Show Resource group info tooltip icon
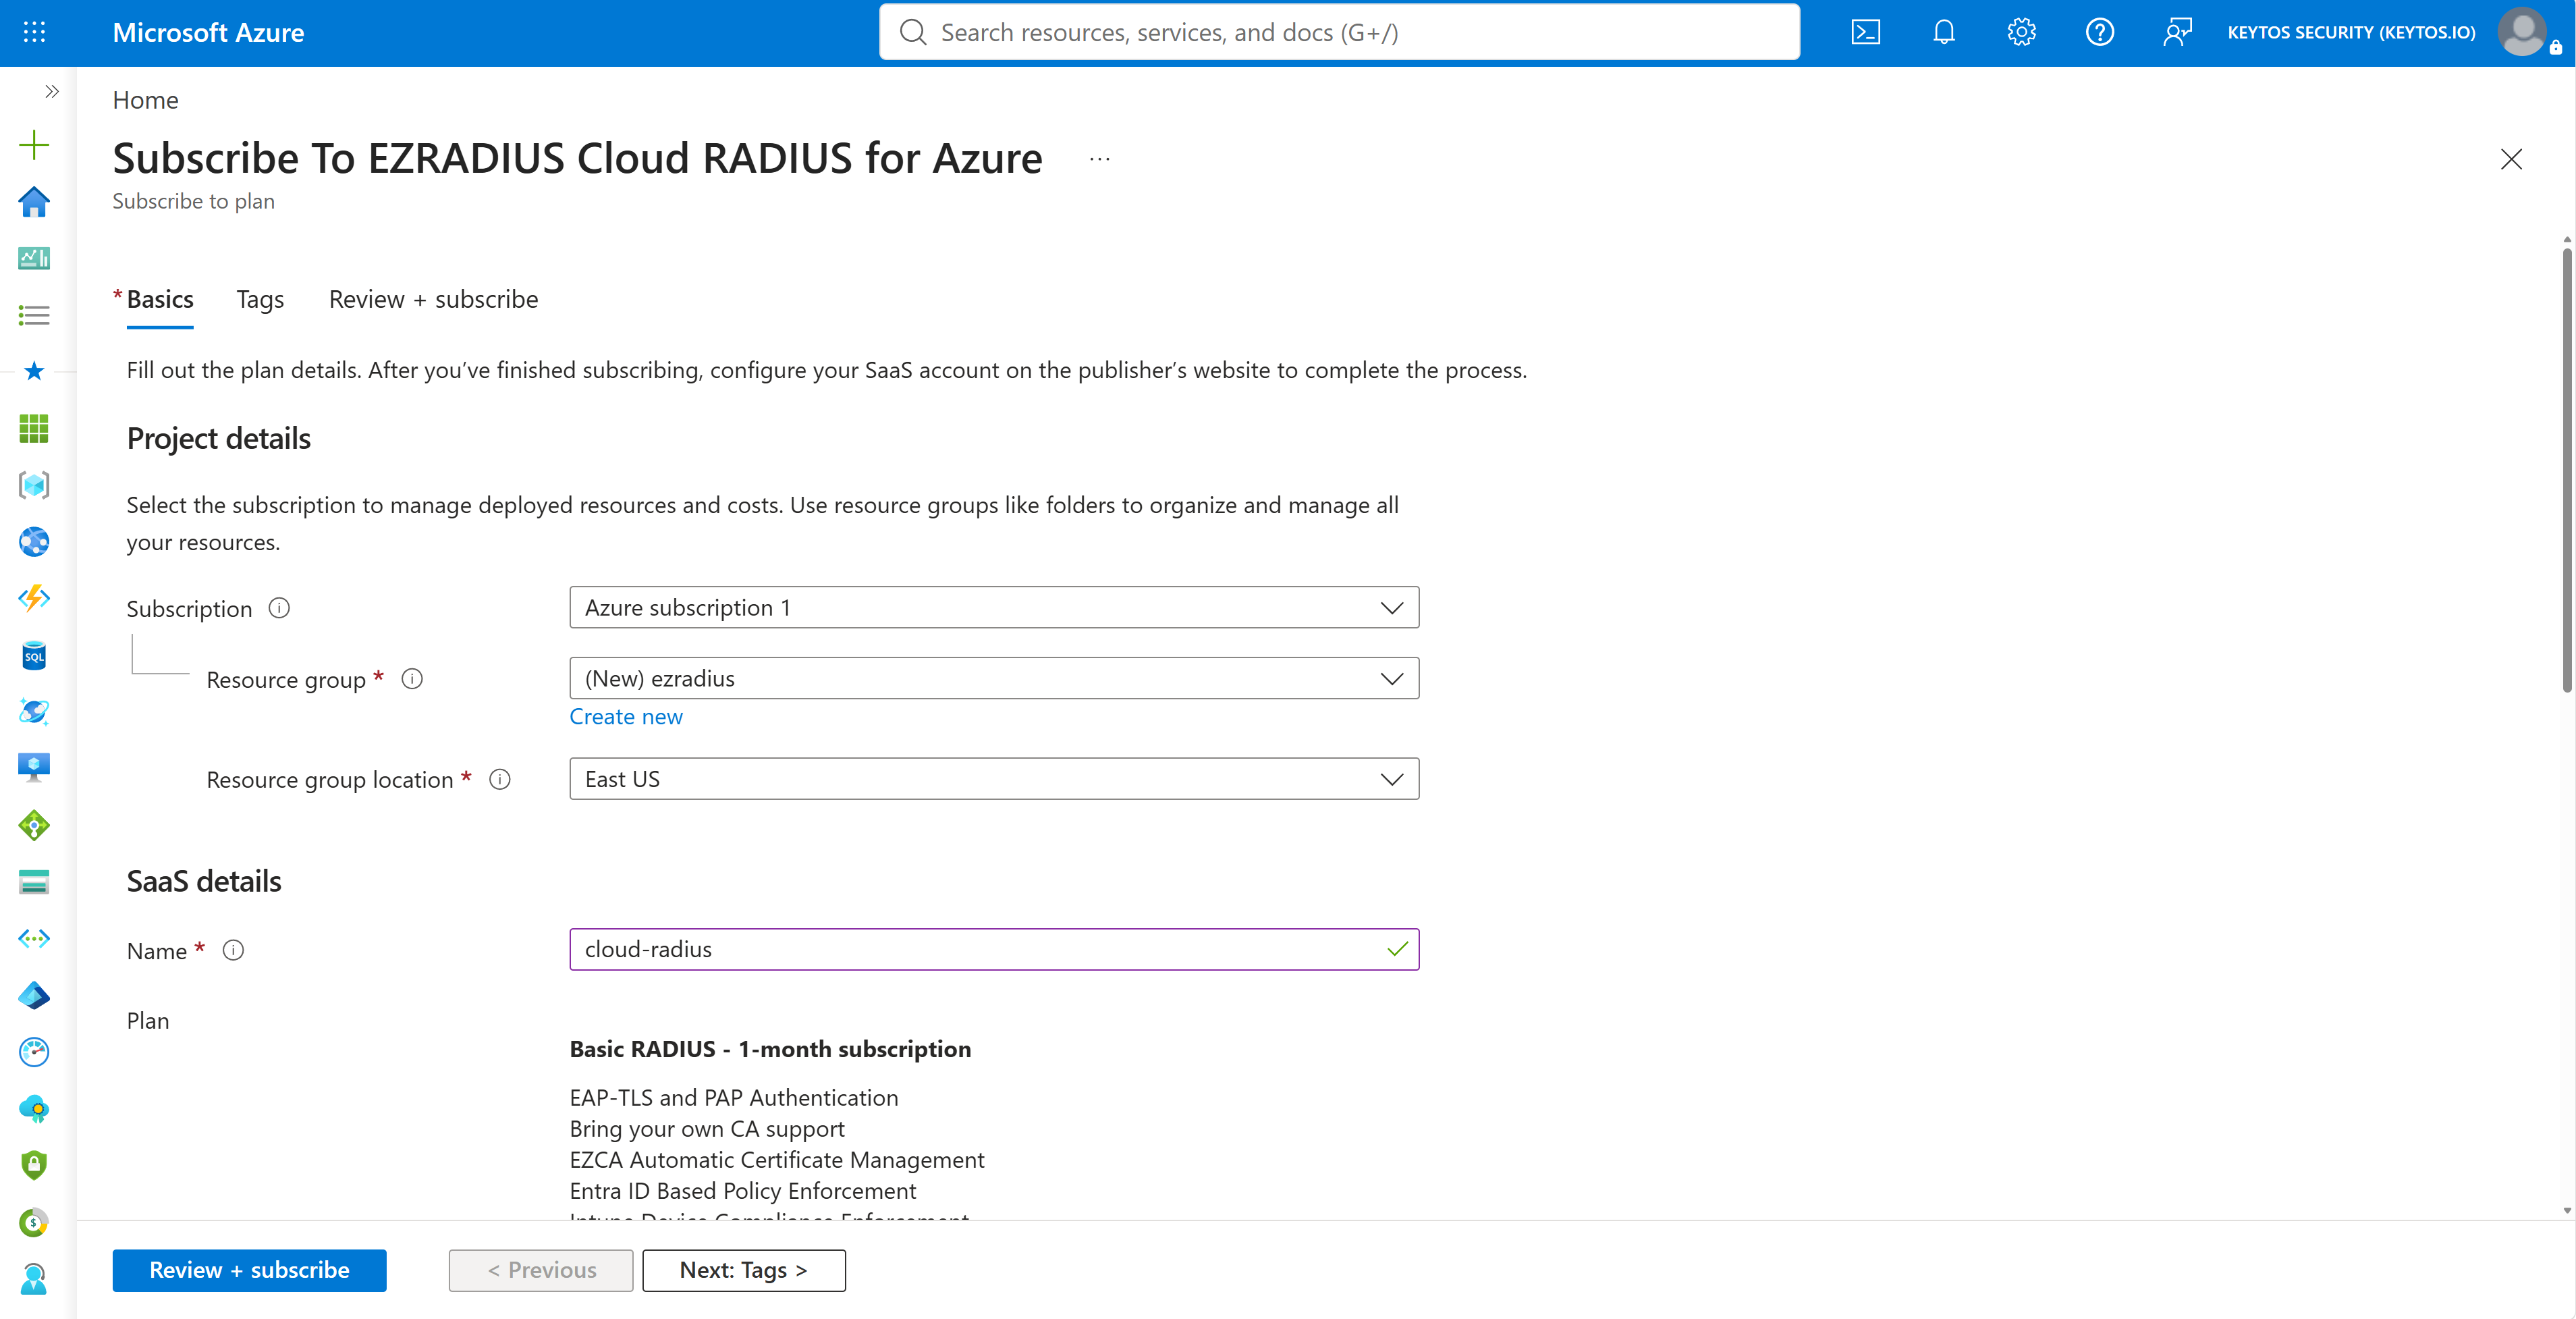This screenshot has width=2576, height=1319. (412, 679)
